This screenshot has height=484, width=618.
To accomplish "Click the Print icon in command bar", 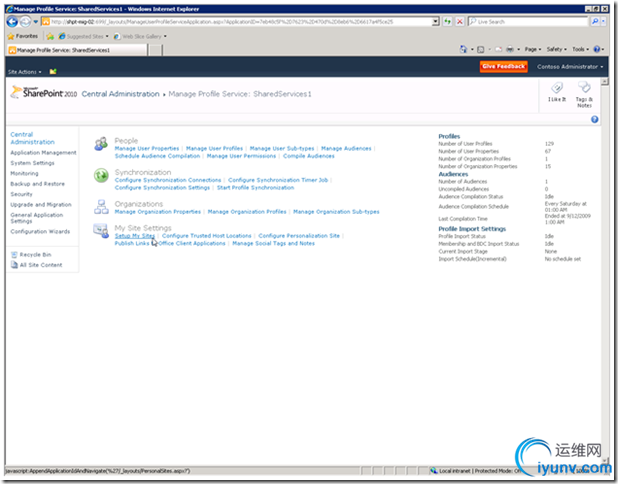I will tap(510, 49).
